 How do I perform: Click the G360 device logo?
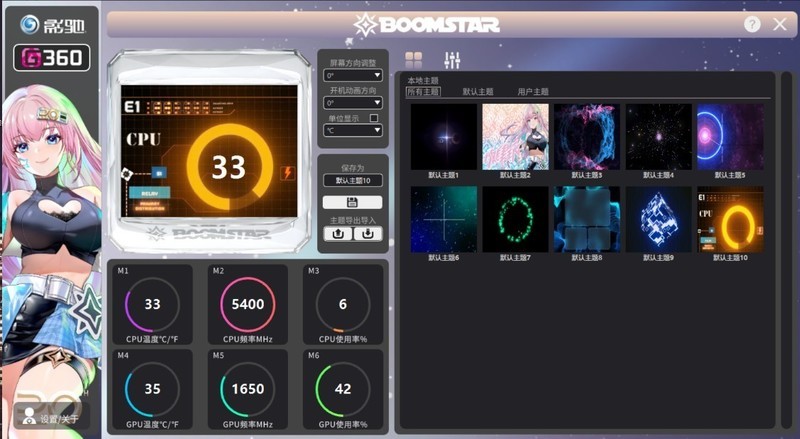coord(52,58)
